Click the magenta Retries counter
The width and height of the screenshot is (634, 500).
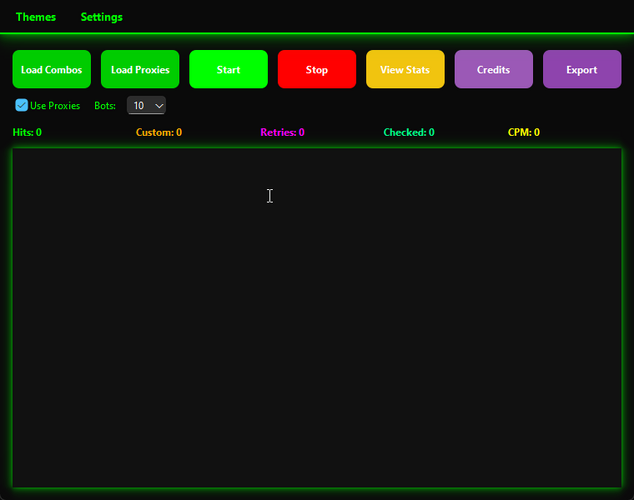282,132
